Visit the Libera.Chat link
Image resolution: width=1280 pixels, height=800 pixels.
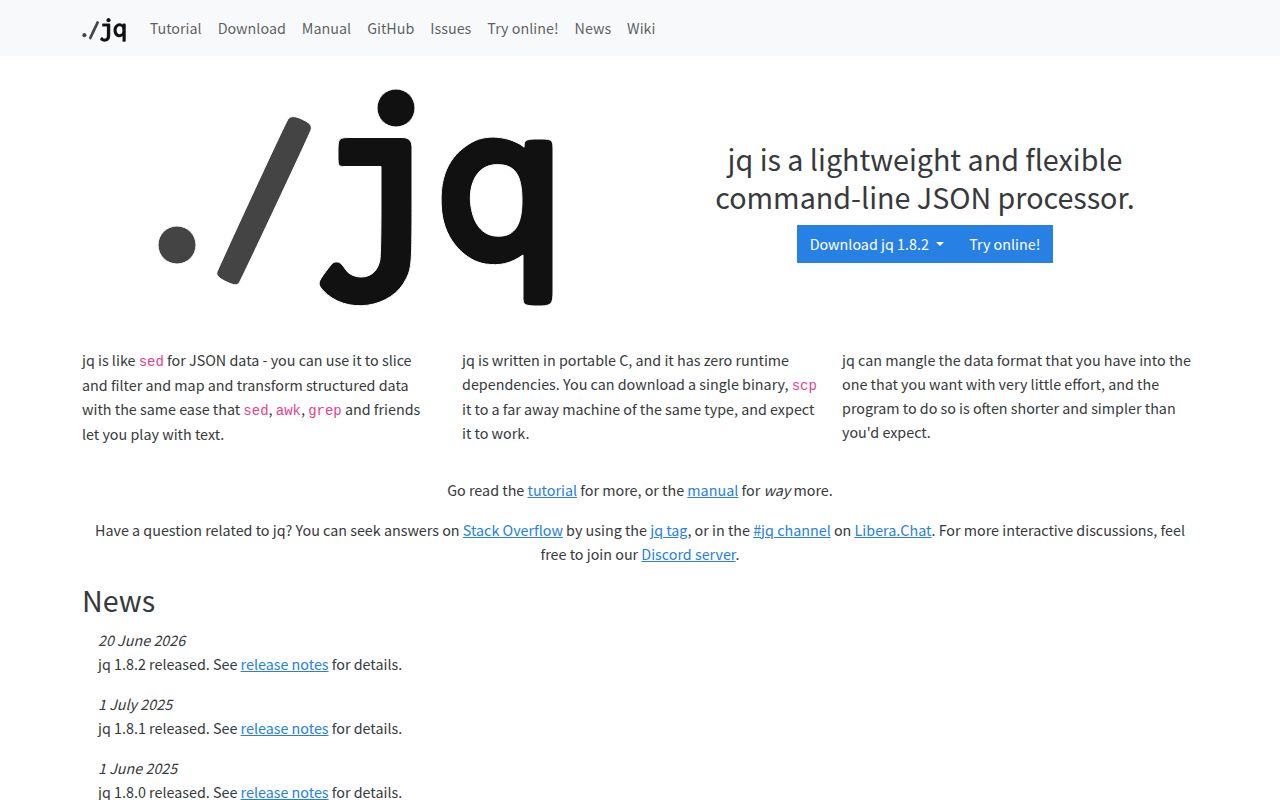[893, 531]
